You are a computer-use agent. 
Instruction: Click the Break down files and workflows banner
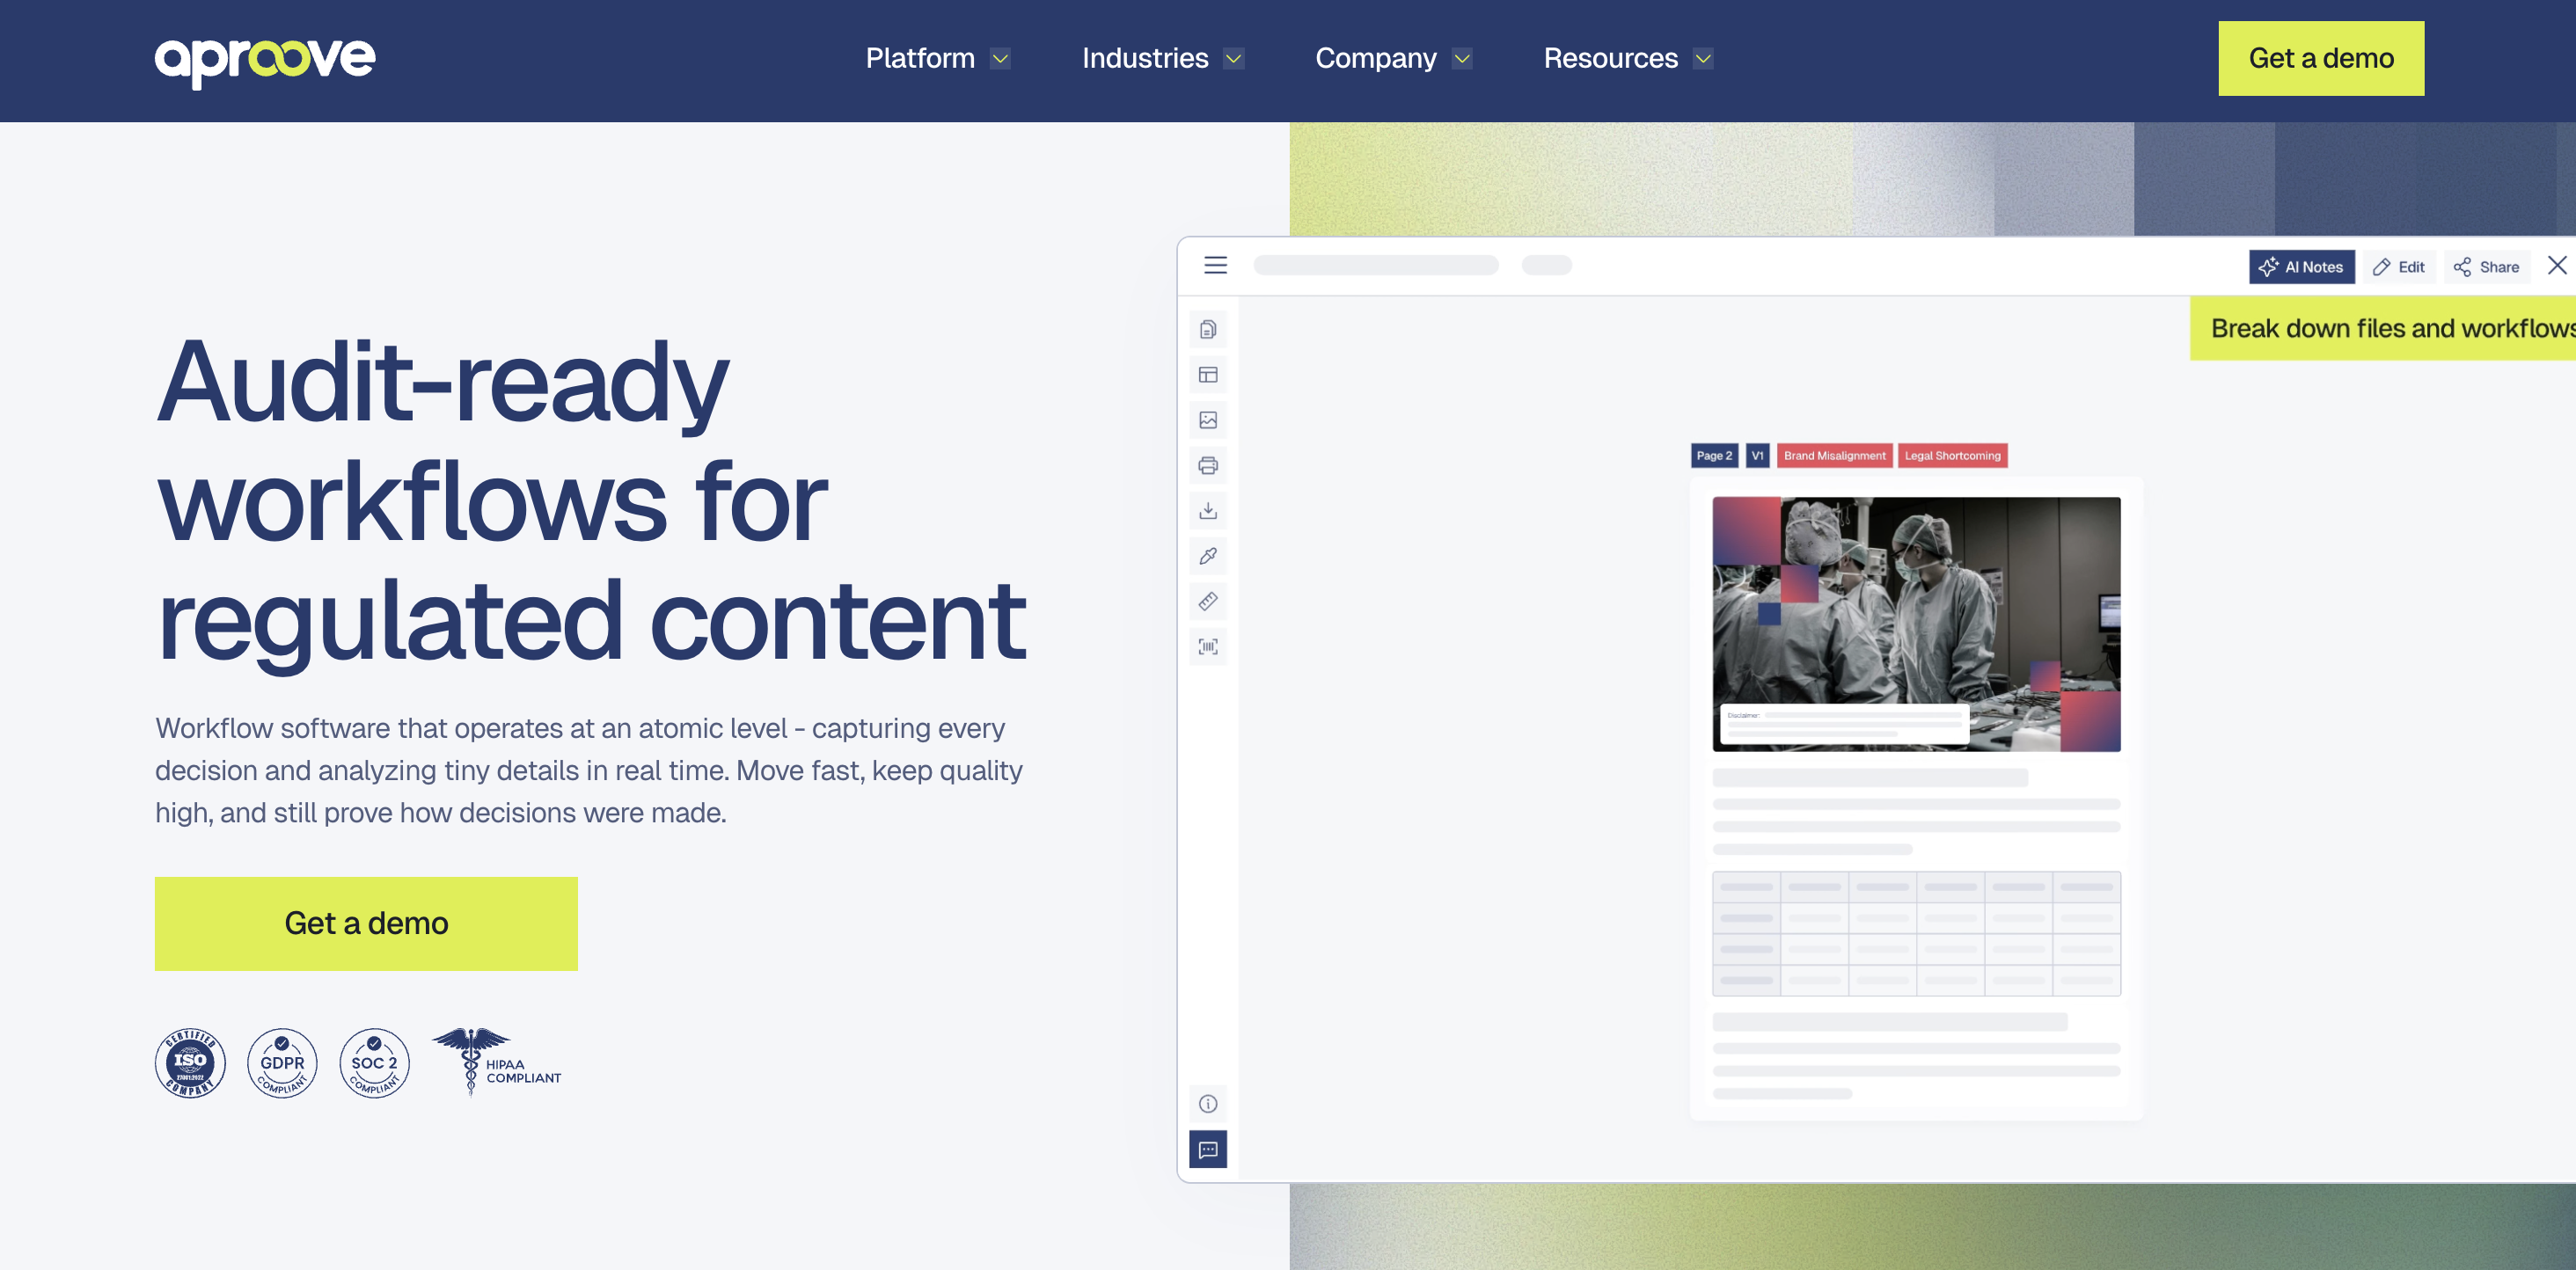(x=2383, y=328)
